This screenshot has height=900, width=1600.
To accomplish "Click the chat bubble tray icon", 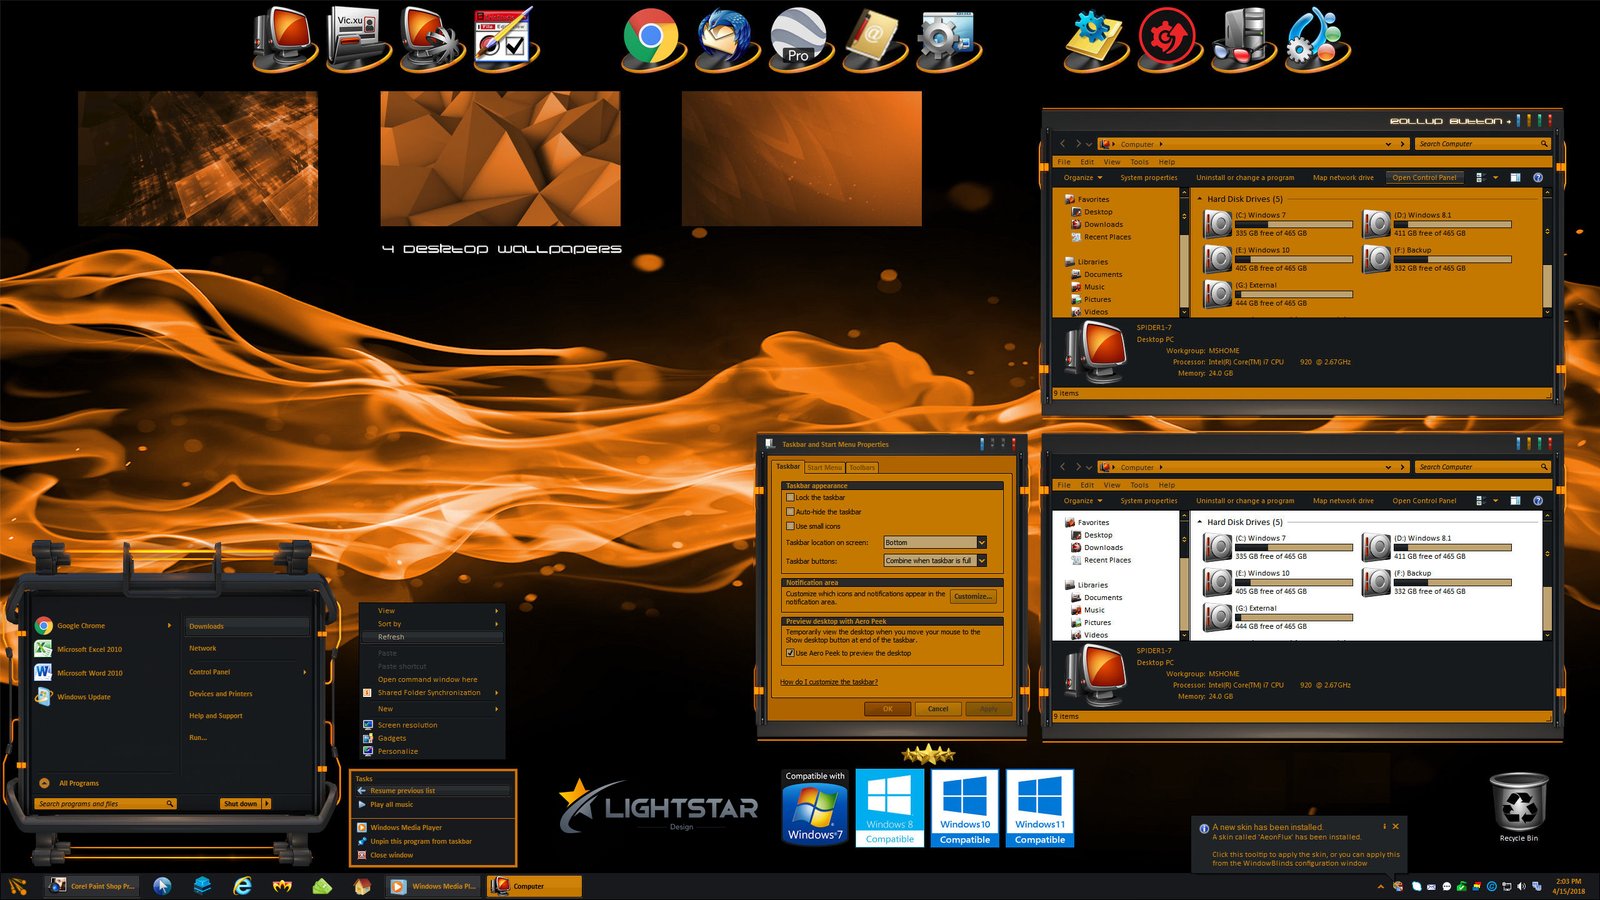I will click(1447, 886).
